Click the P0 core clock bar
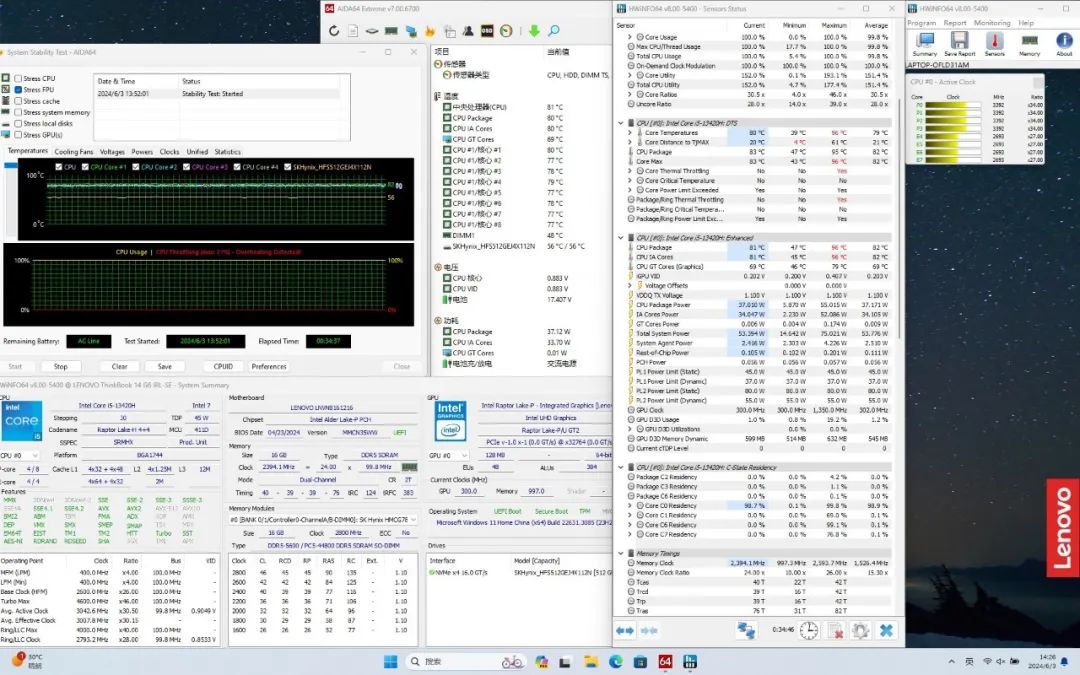Viewport: 1080px width, 675px height. tap(954, 105)
